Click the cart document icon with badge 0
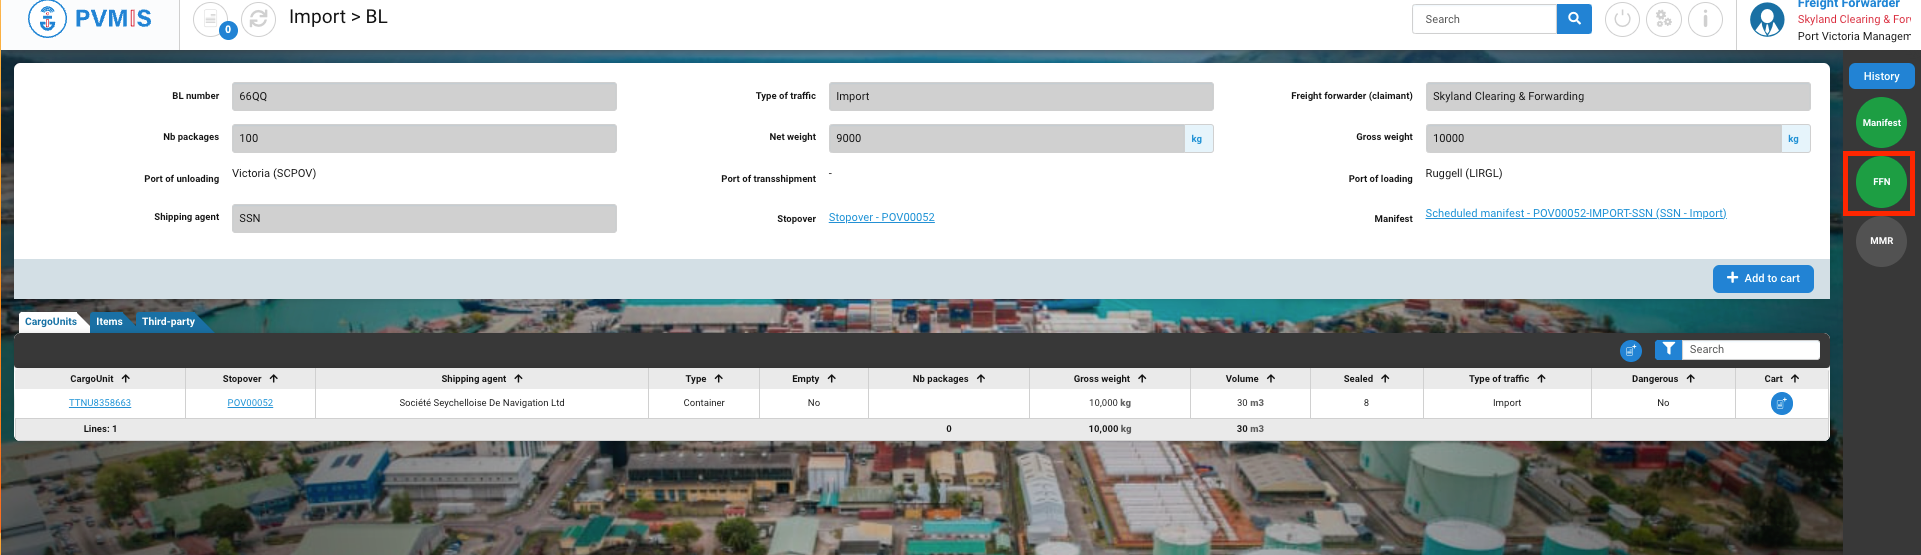Screen dimensions: 1921x555 211,19
